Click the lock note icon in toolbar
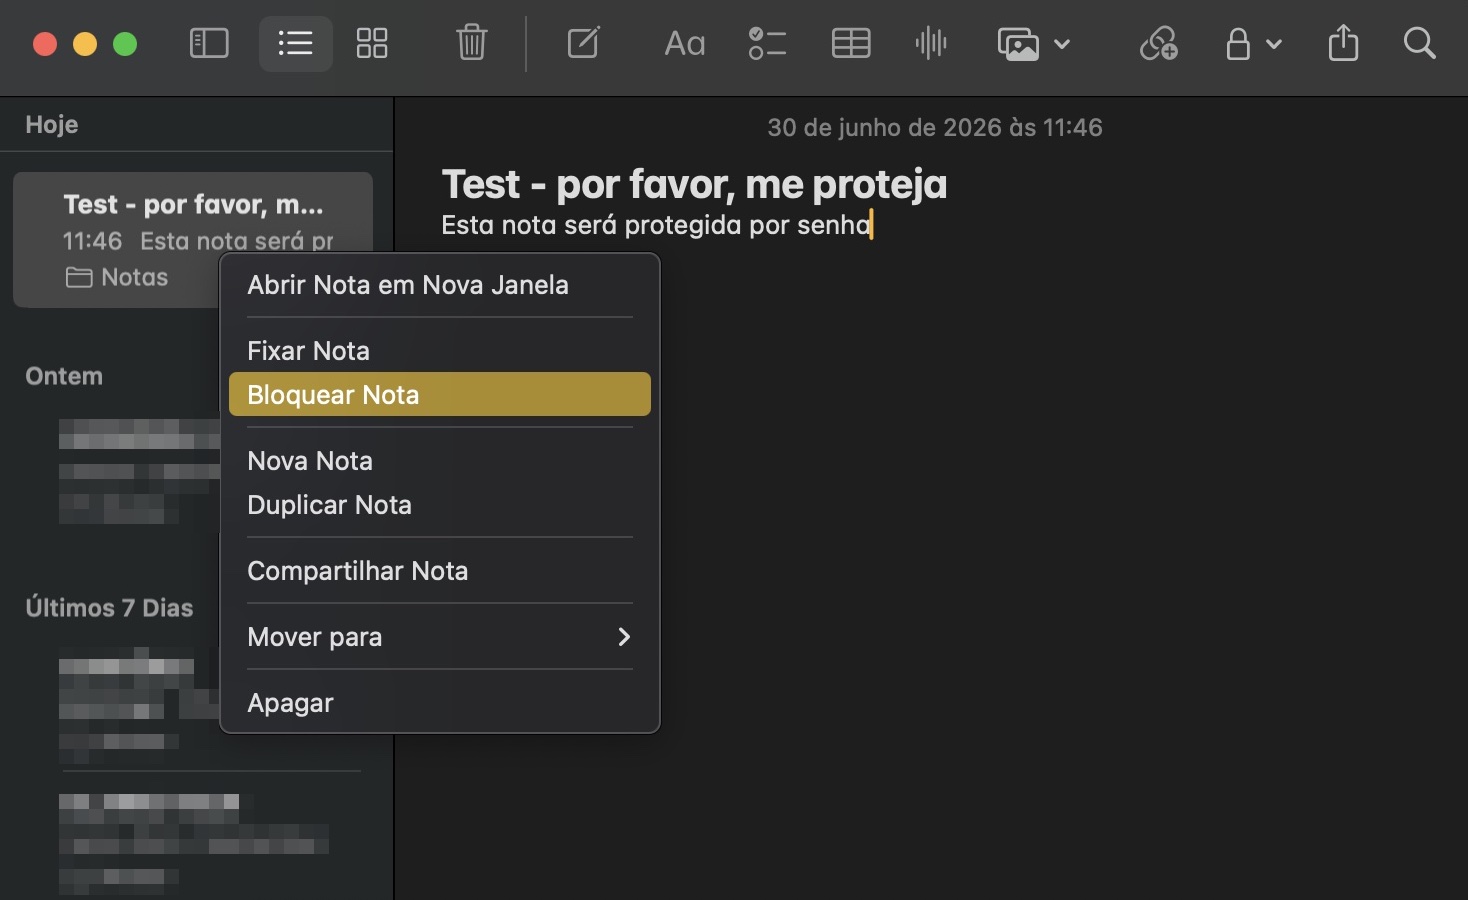Image resolution: width=1468 pixels, height=900 pixels. pyautogui.click(x=1238, y=44)
